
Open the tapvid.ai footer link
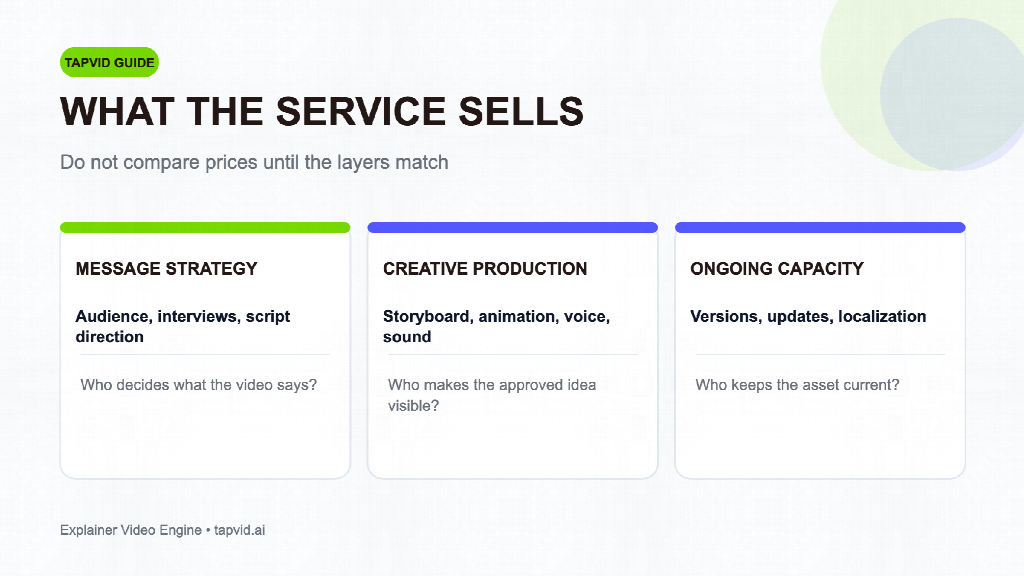[239, 530]
